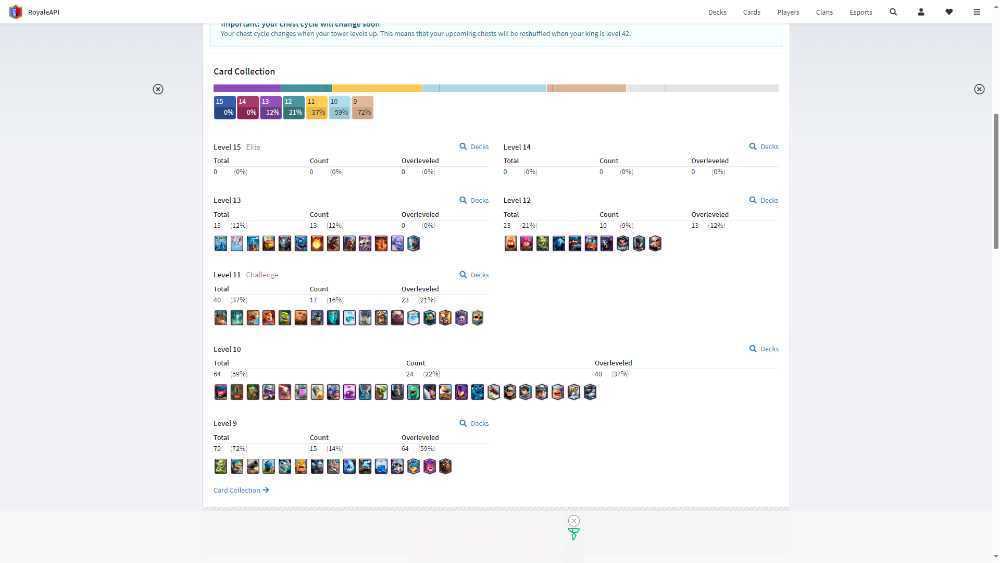Select the second card in Level 9 row

pos(237,466)
